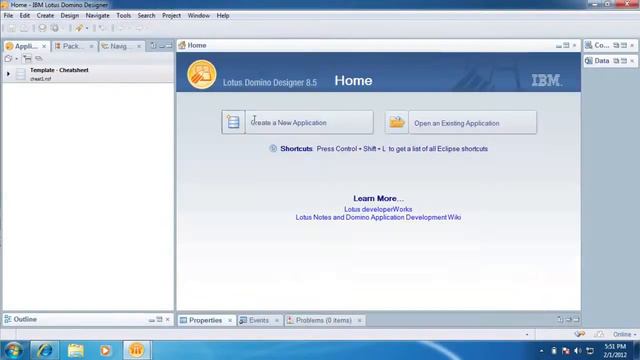
Task: Click the open folder icon beside Open Existing
Action: [x=397, y=122]
